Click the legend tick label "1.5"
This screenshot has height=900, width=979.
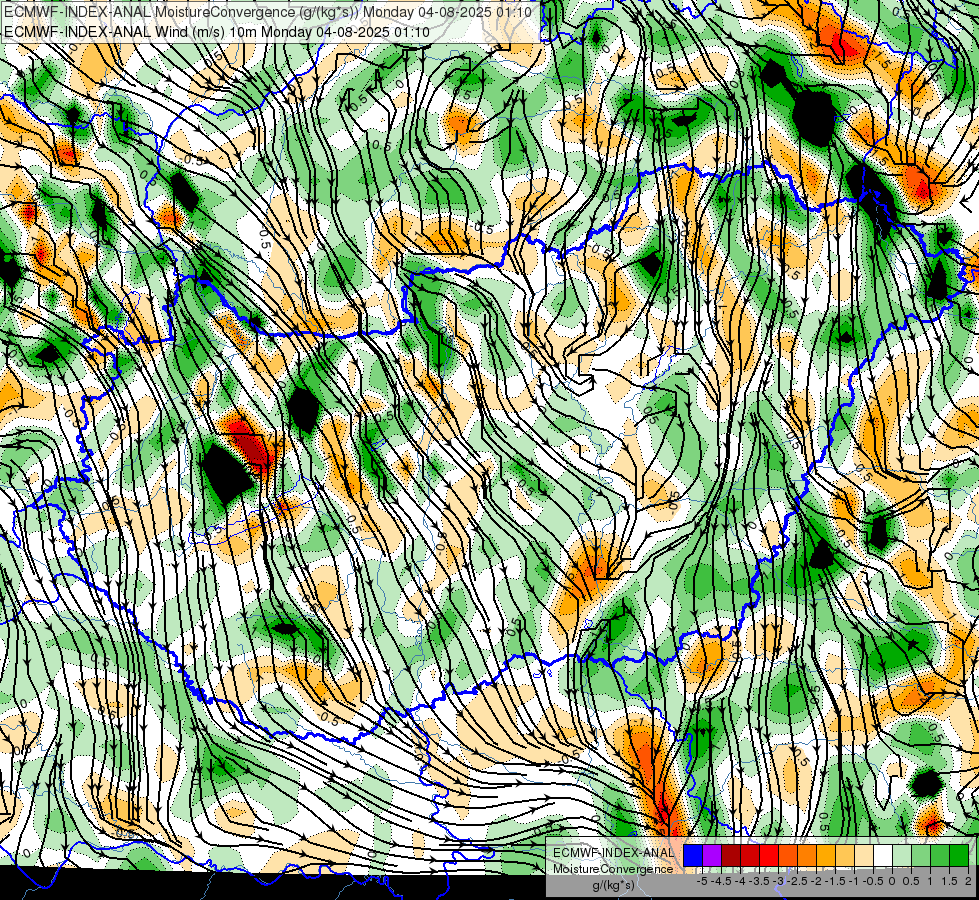click(x=950, y=881)
